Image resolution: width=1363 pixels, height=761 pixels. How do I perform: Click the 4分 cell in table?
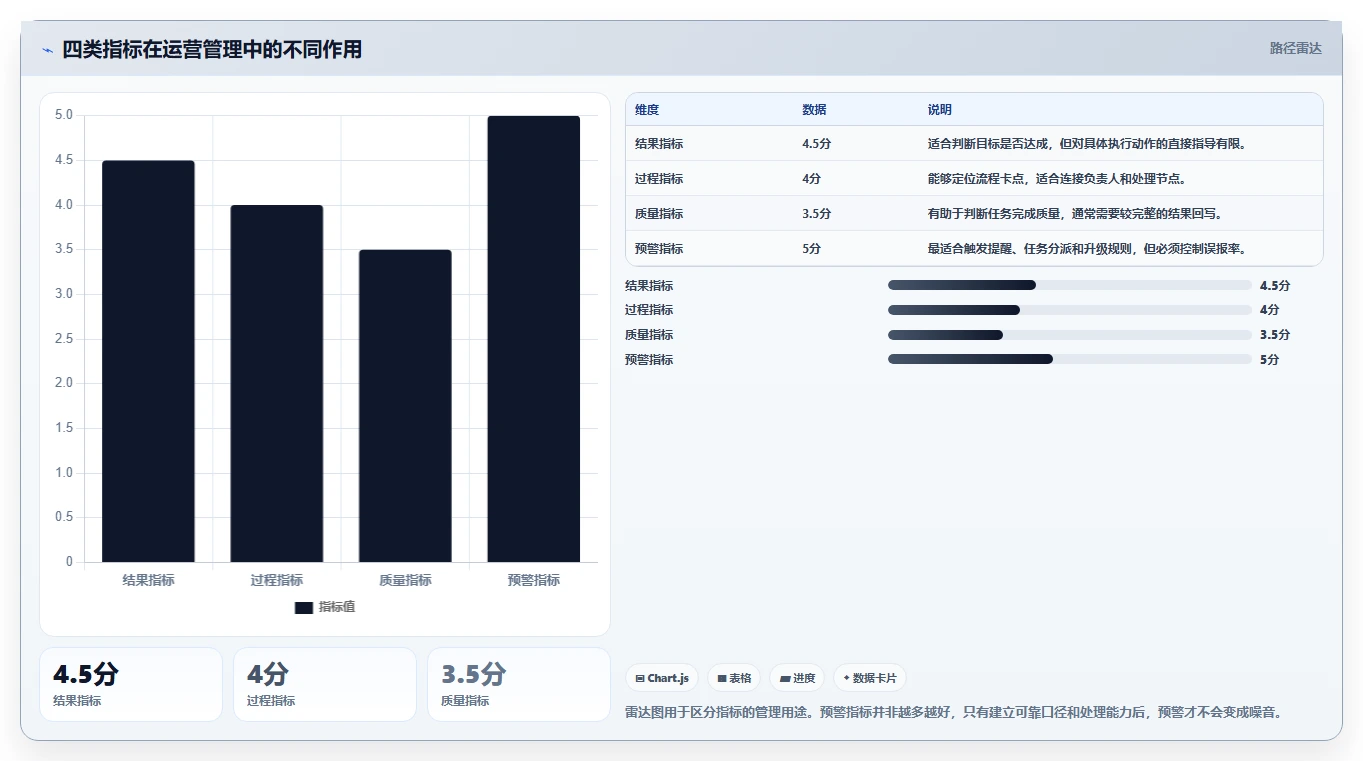click(811, 179)
